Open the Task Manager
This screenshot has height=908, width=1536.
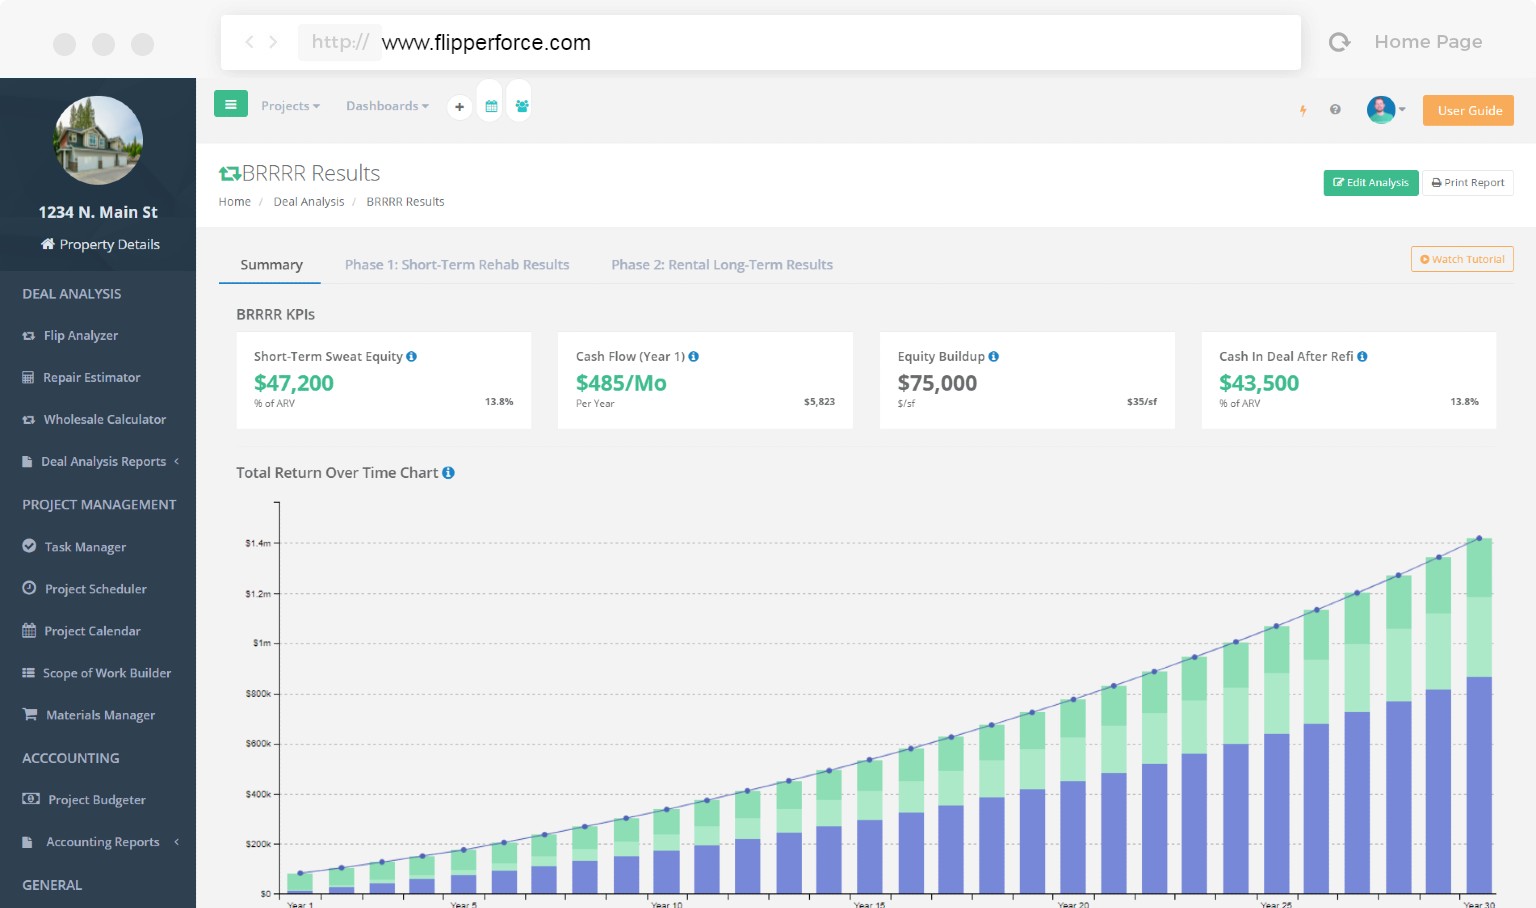(84, 546)
